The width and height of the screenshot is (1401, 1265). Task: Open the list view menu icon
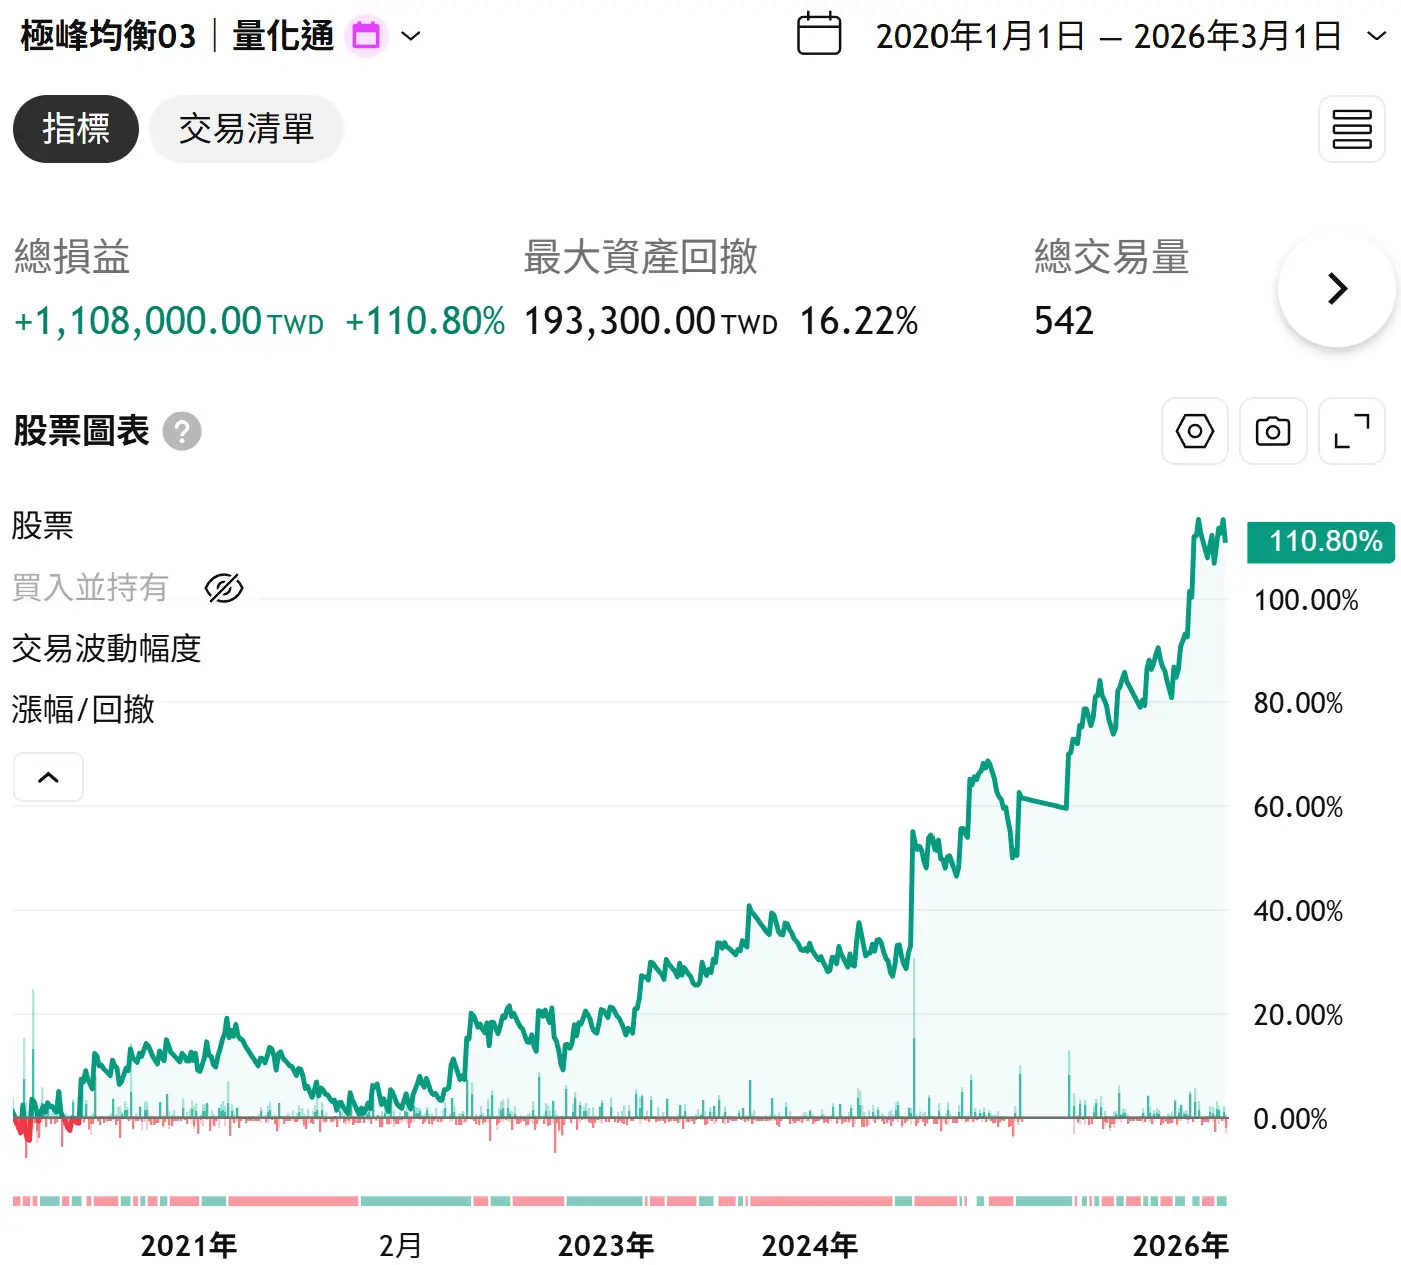[1351, 129]
